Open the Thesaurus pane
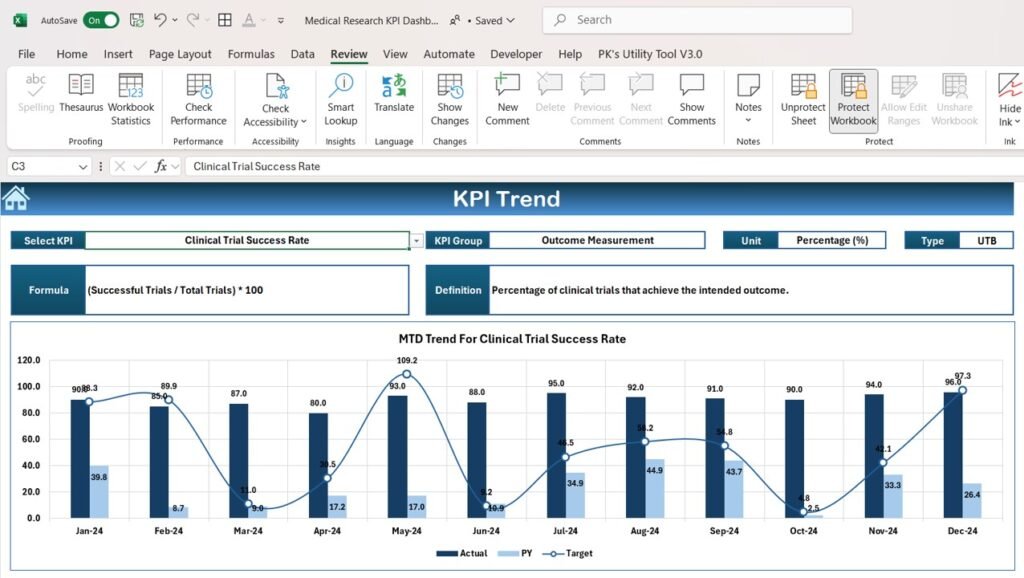Viewport: 1024px width, 578px height. (x=80, y=97)
